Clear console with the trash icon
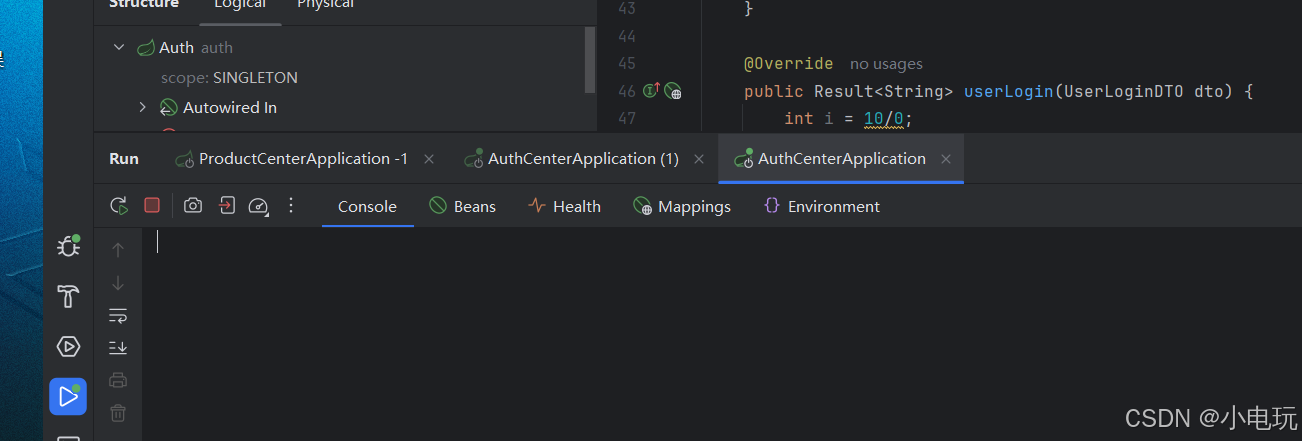Viewport: 1302px width, 441px height. click(118, 412)
